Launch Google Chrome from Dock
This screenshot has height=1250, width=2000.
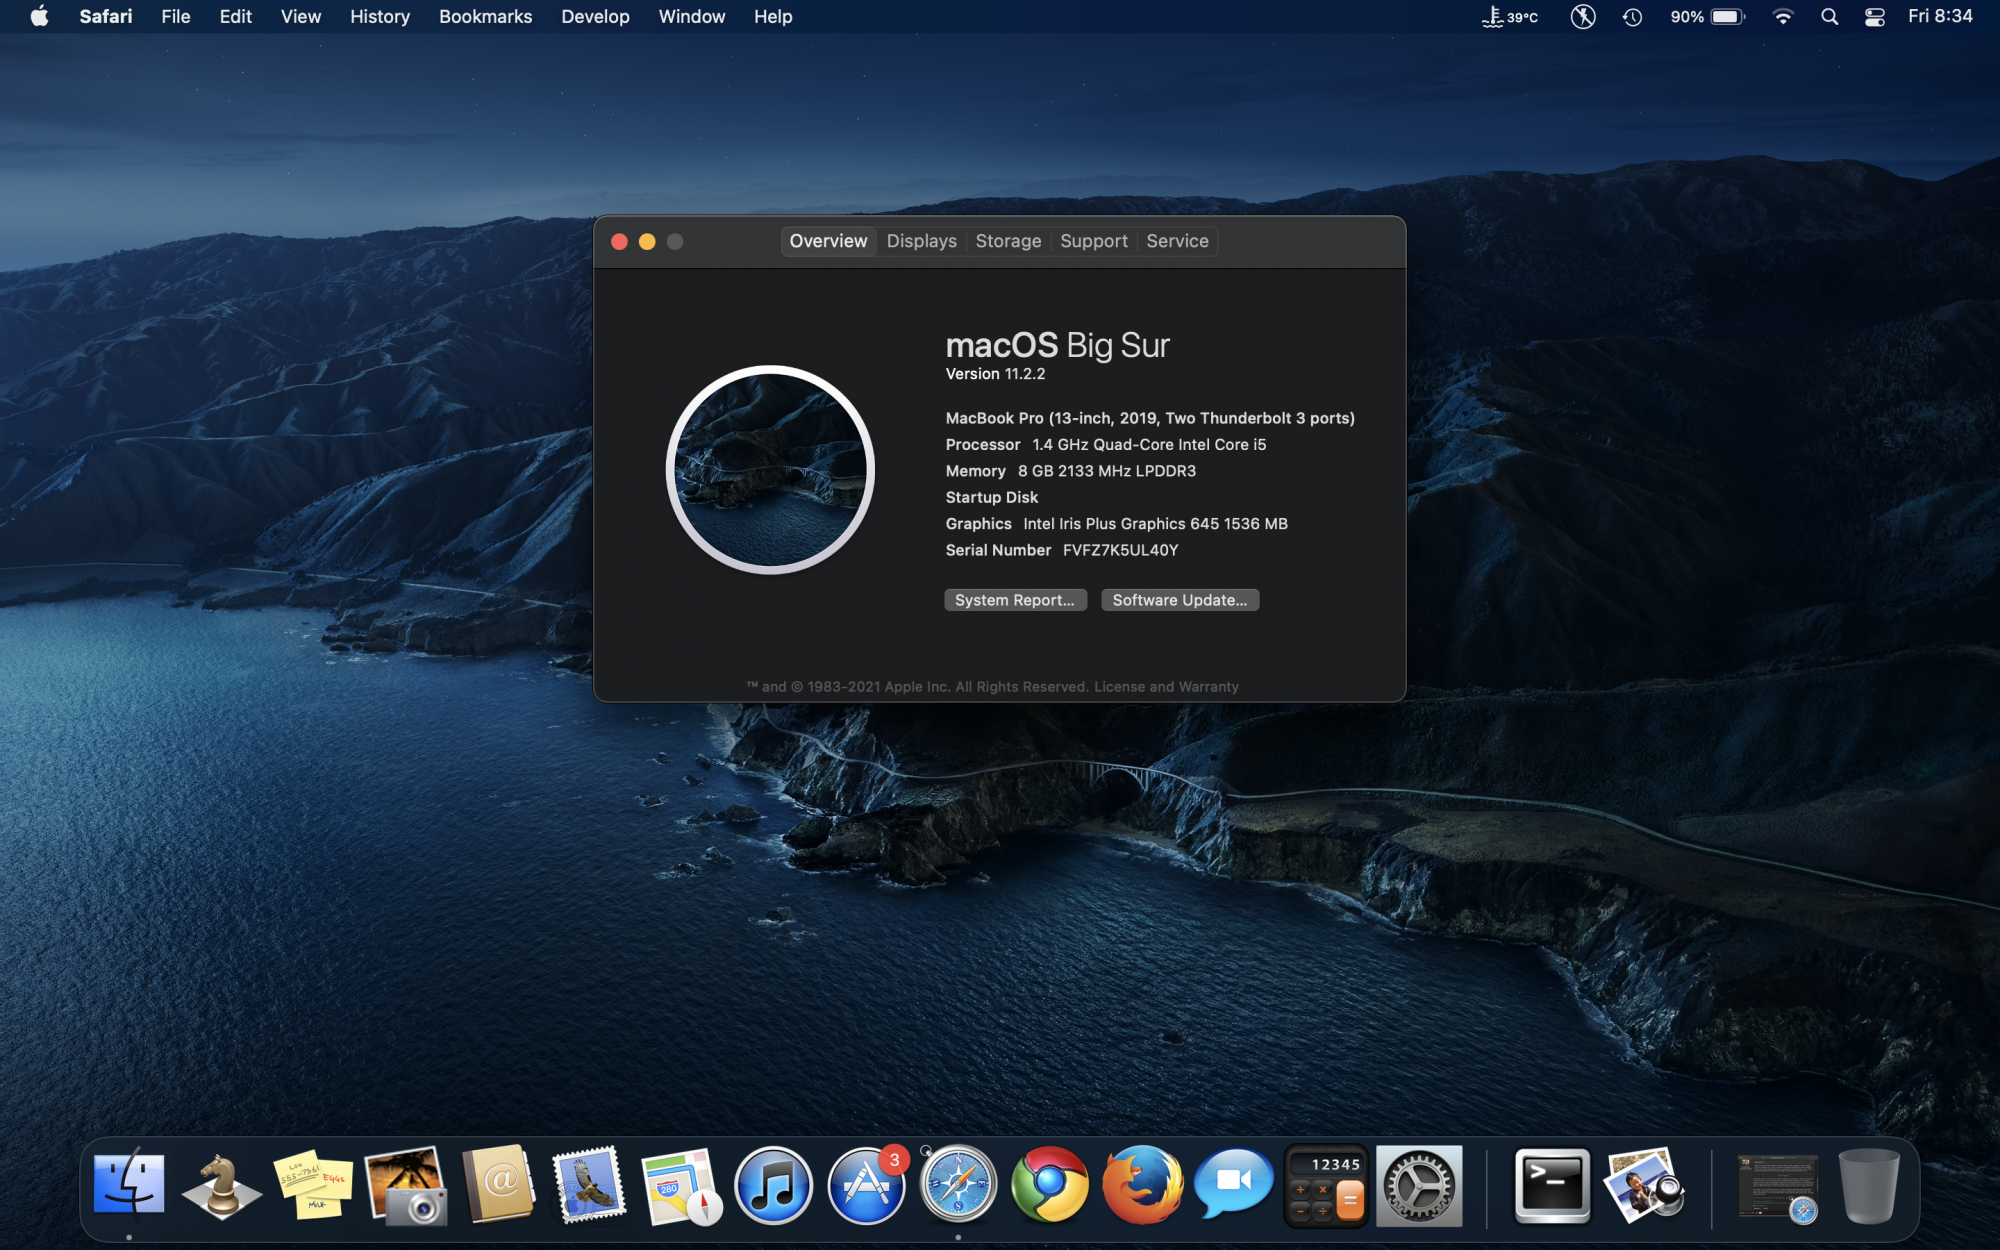1050,1185
